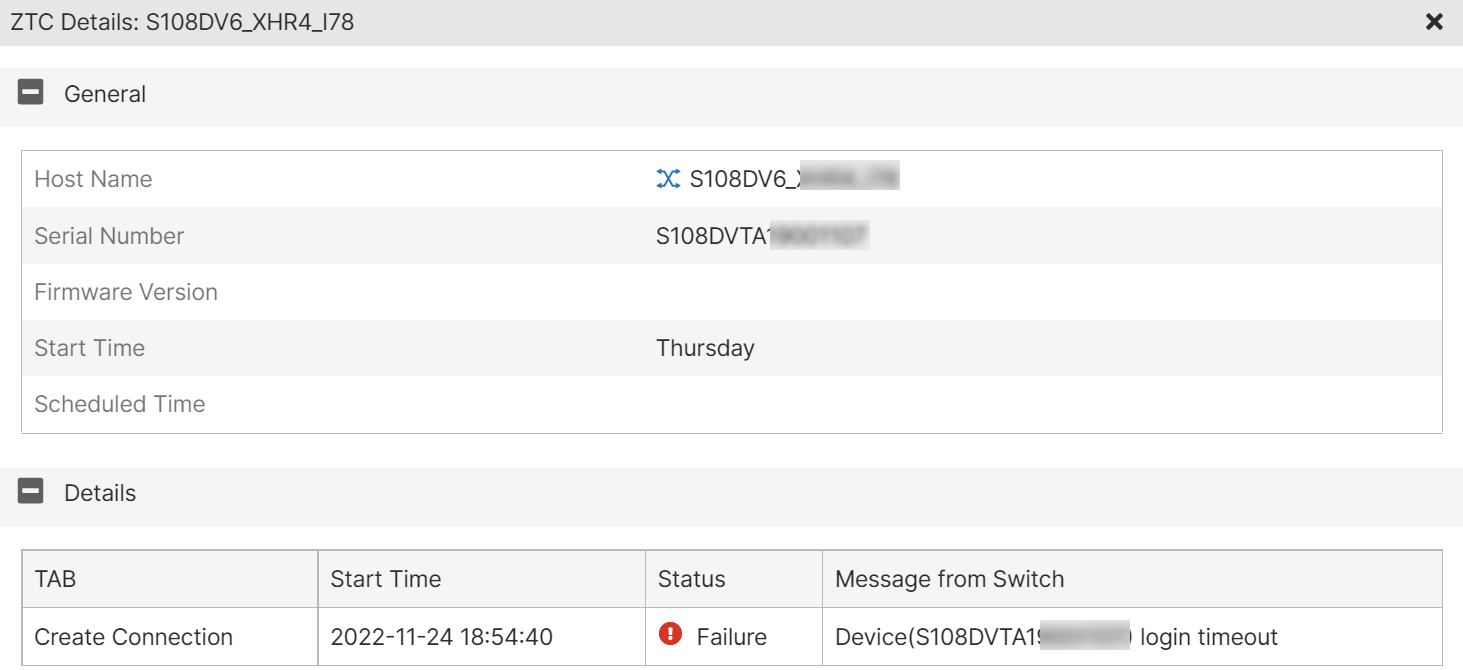The width and height of the screenshot is (1463, 670).
Task: Select the Host Name label
Action: (93, 179)
